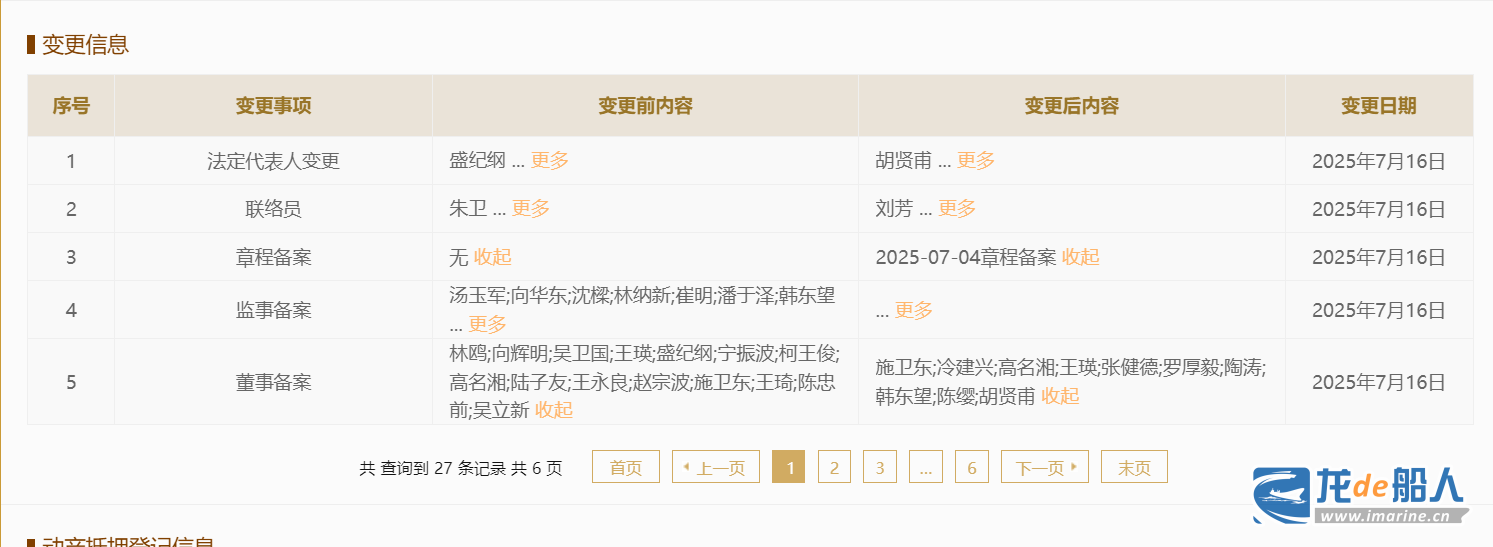Collapse 收起 after 吴立新 in row 5
Screen dimensions: 1493x547
tap(554, 409)
